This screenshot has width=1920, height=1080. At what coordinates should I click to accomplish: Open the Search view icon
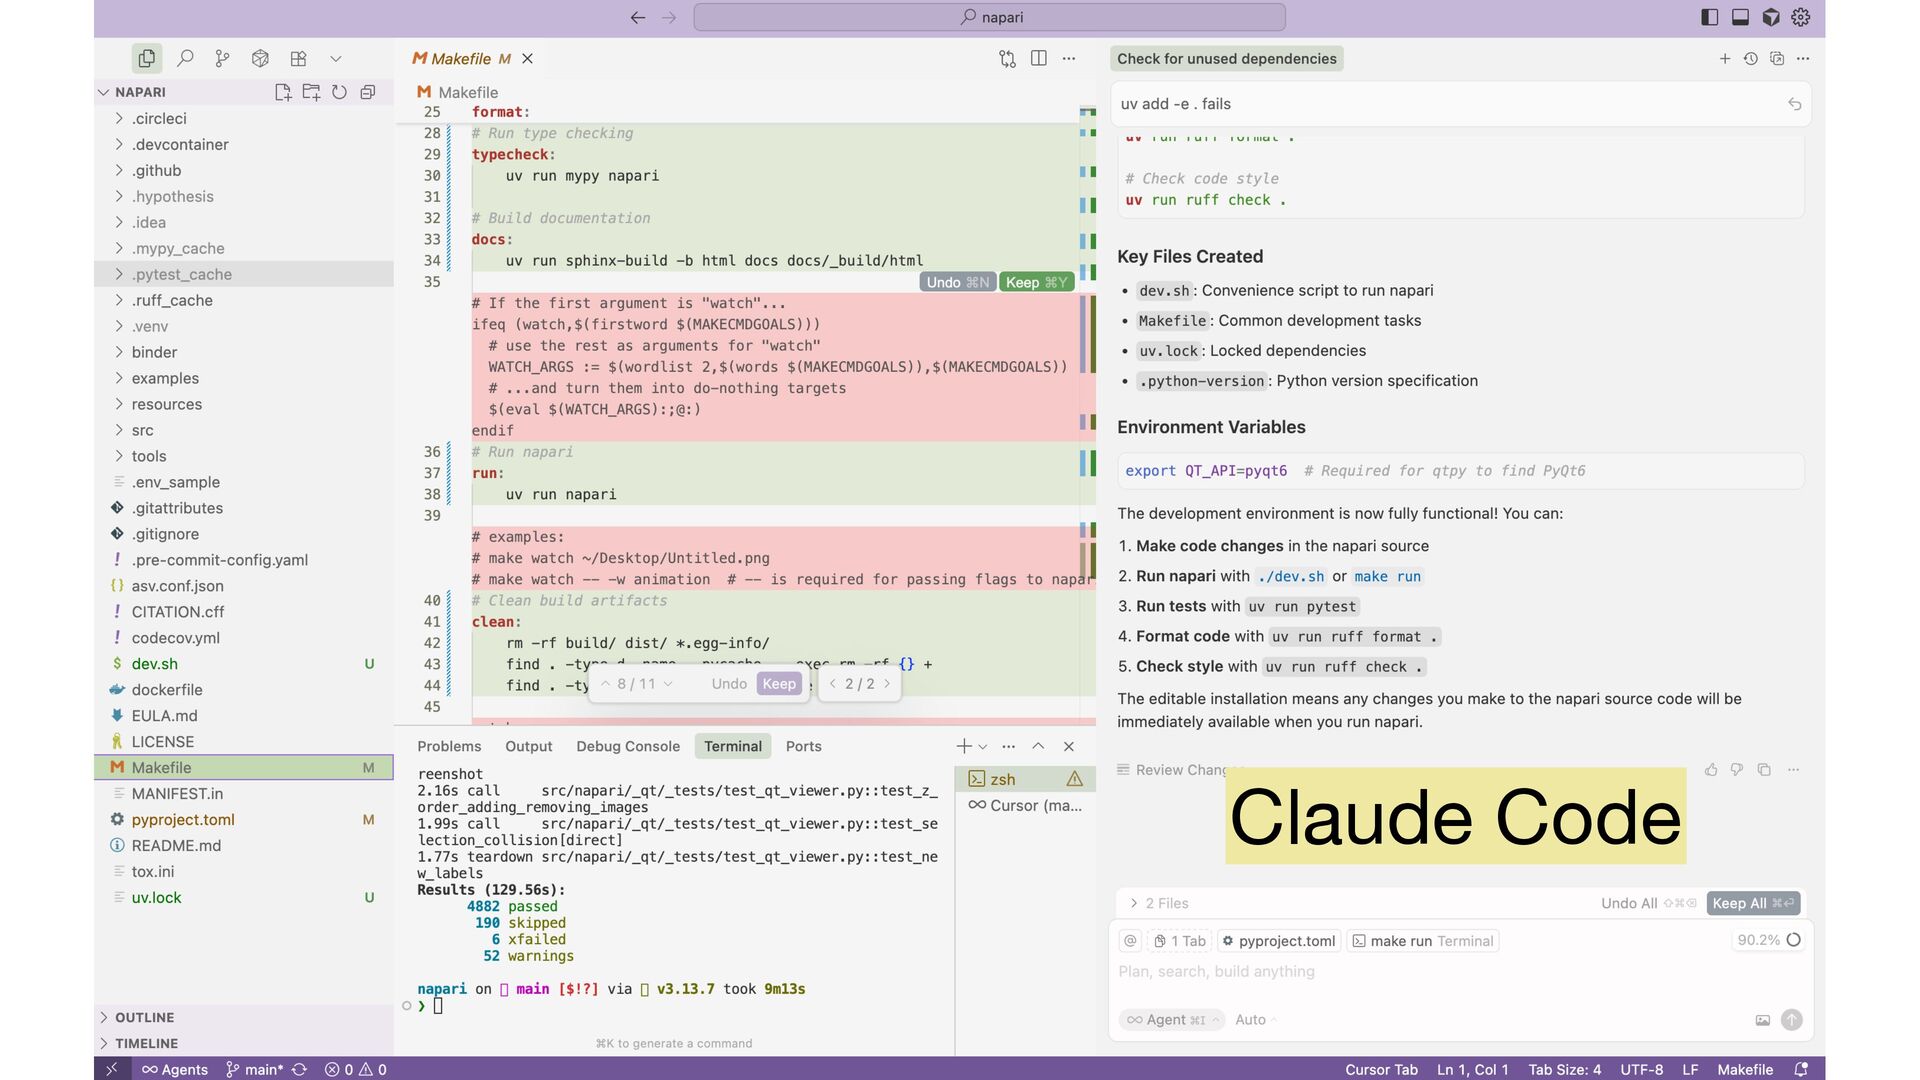pyautogui.click(x=185, y=59)
